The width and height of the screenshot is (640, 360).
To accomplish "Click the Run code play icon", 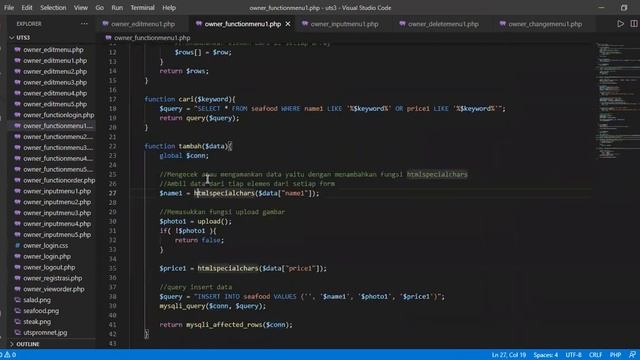I will (620, 24).
